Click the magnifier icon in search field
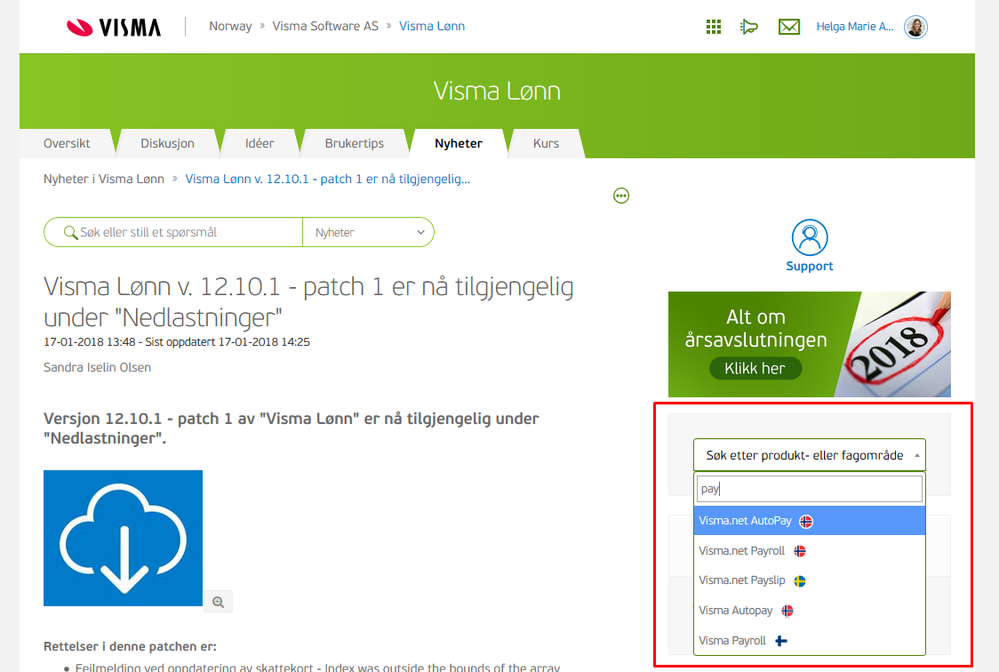 pos(70,232)
